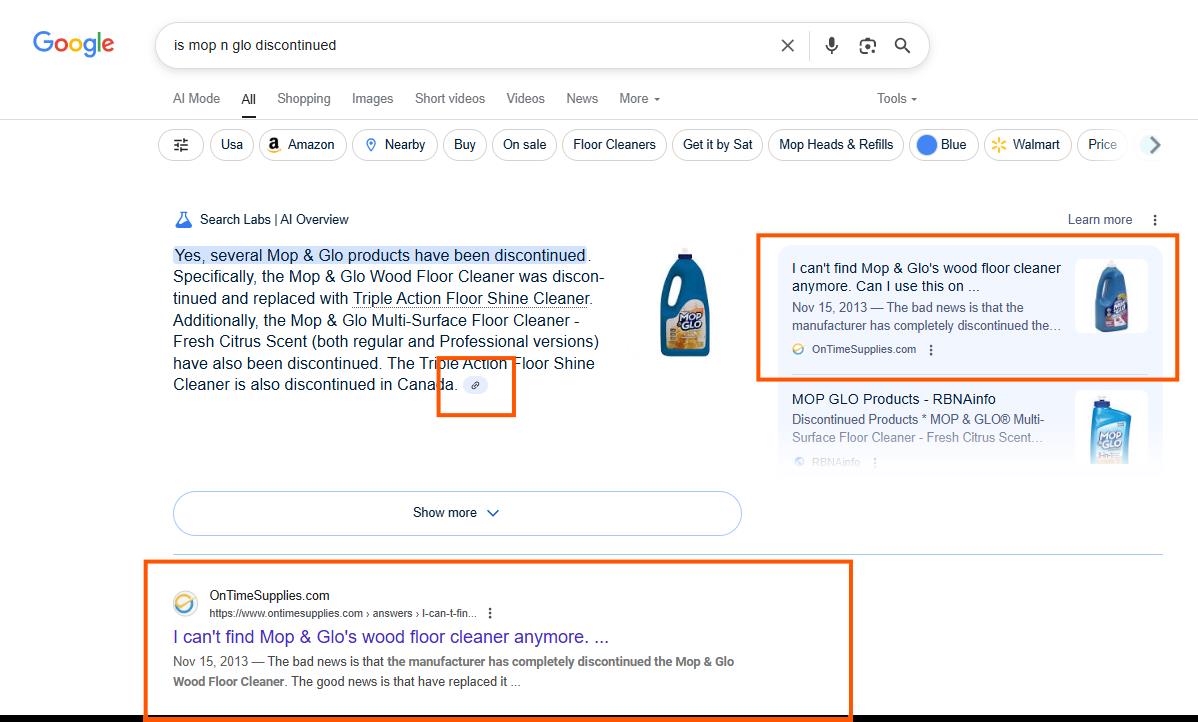Open options menu for OnTimeSupplies.com source card
This screenshot has height=722, width=1198.
(931, 350)
